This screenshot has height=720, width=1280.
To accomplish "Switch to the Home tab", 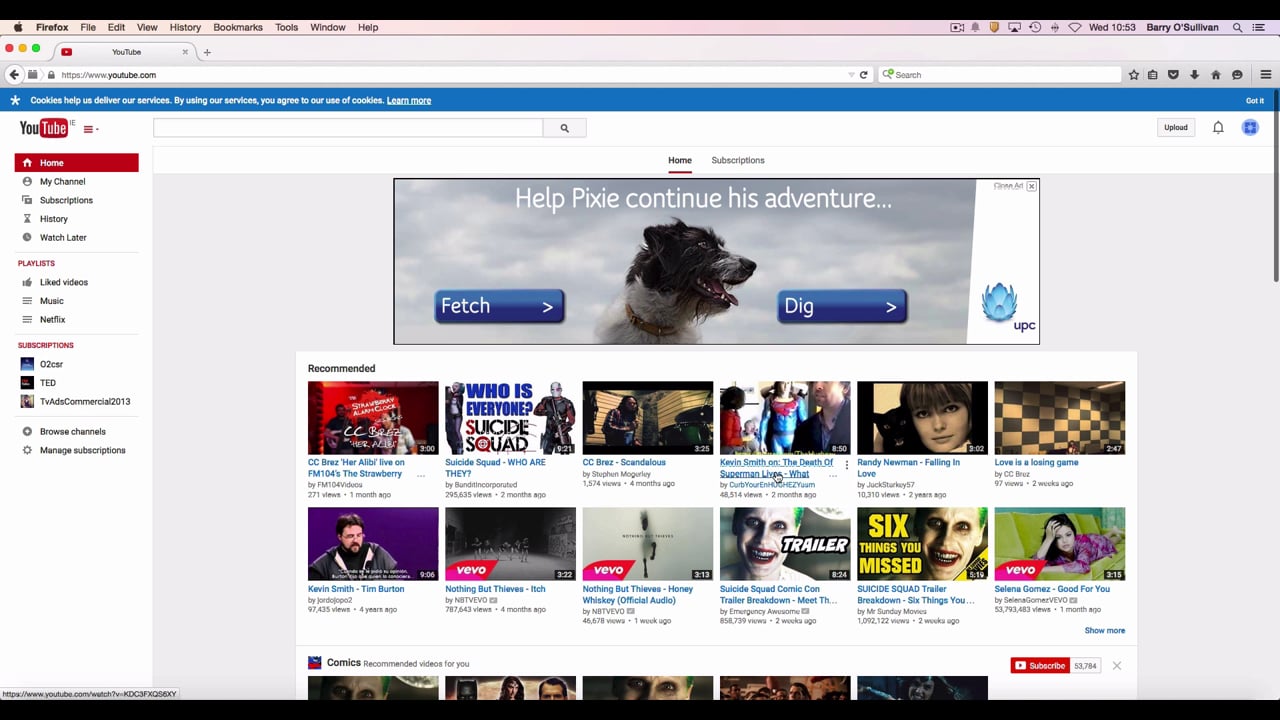I will (x=680, y=160).
